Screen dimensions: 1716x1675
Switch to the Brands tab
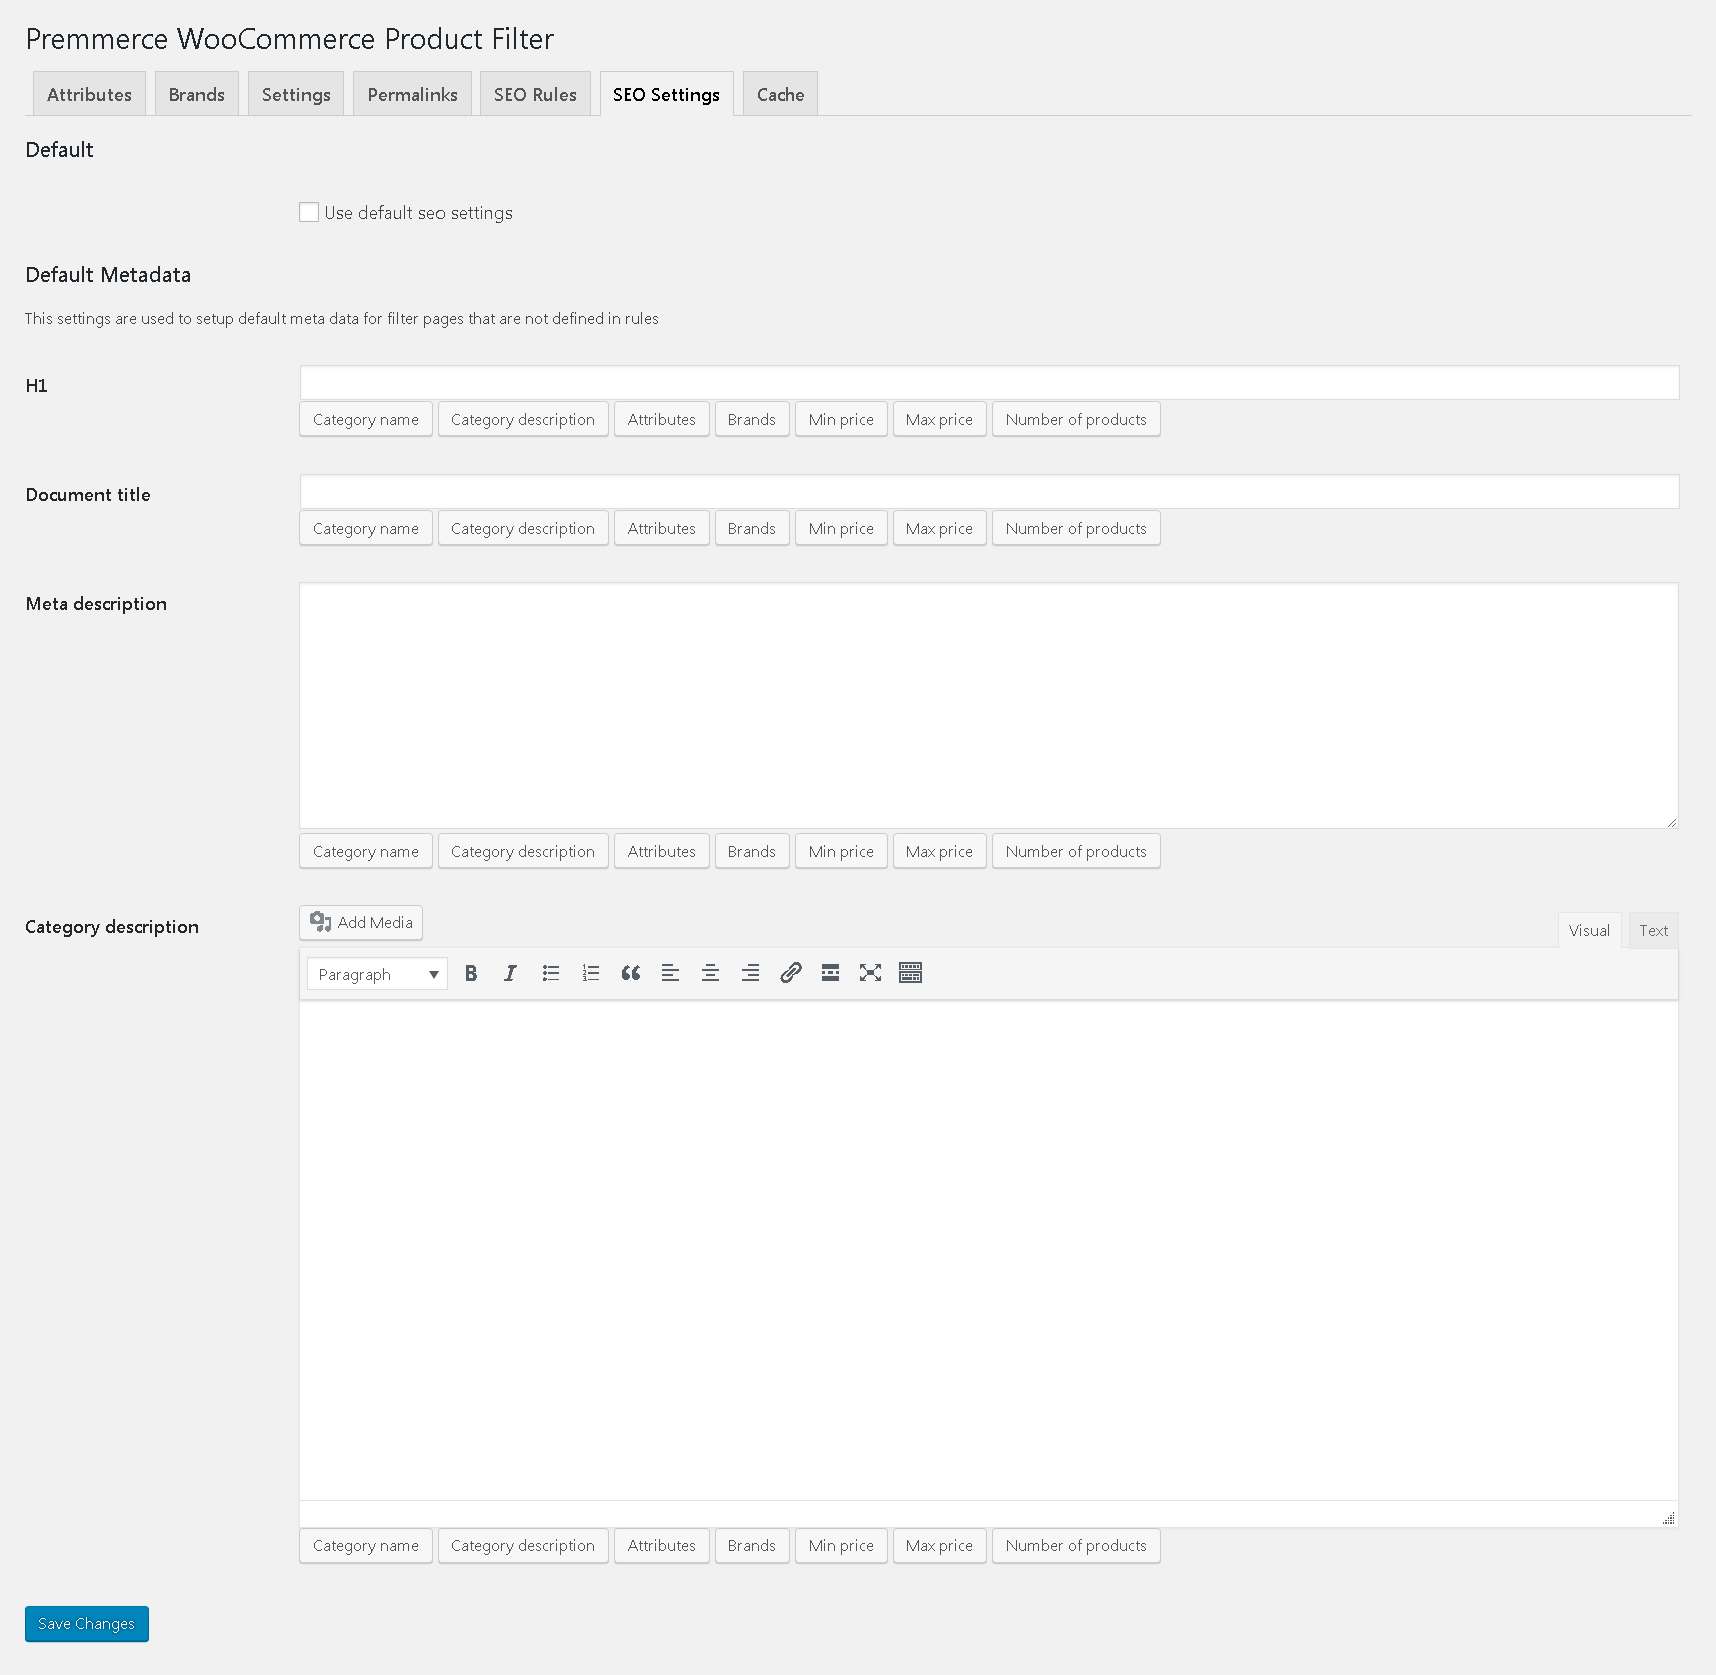[197, 94]
